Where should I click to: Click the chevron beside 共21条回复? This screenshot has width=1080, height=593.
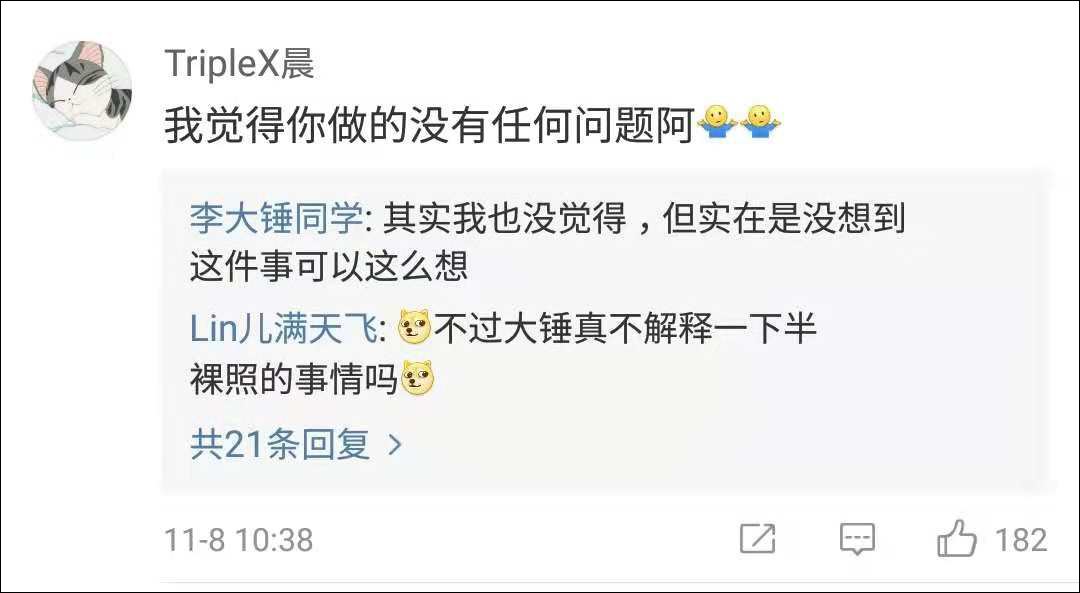pyautogui.click(x=395, y=445)
